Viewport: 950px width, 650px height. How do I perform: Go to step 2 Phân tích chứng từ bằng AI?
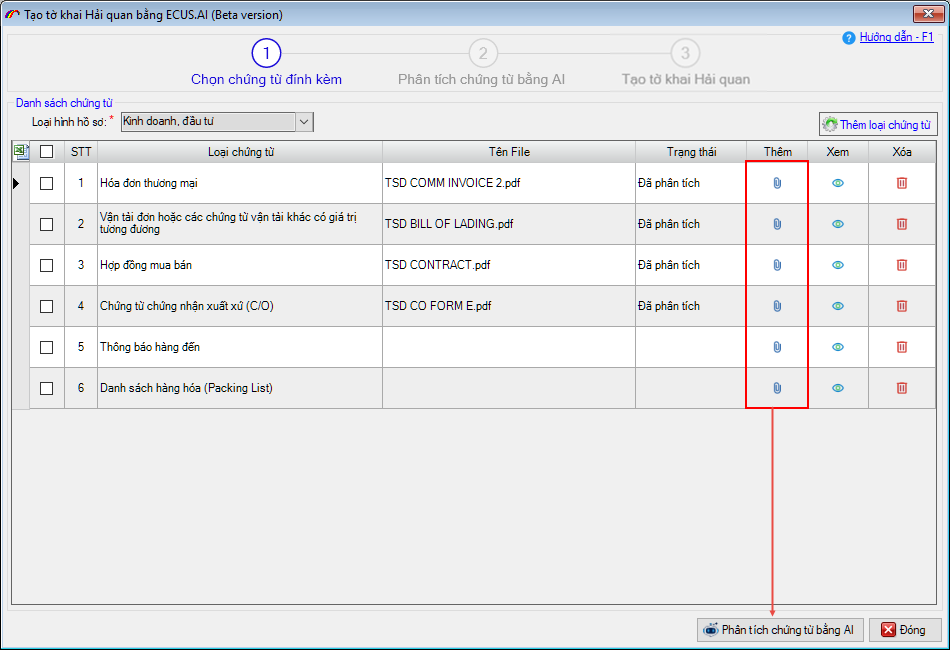482,54
